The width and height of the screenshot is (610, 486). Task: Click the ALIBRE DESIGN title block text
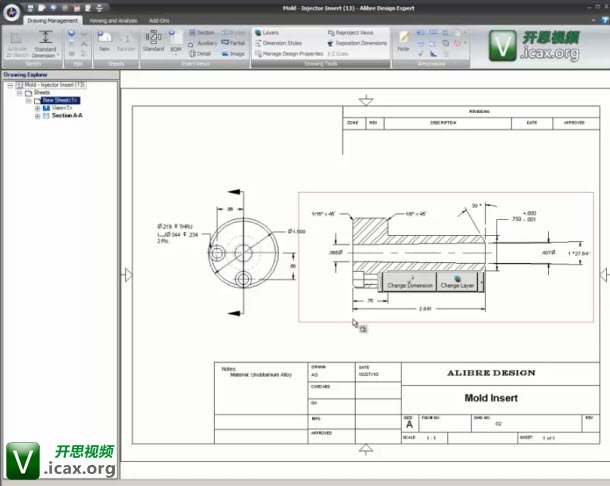click(491, 373)
